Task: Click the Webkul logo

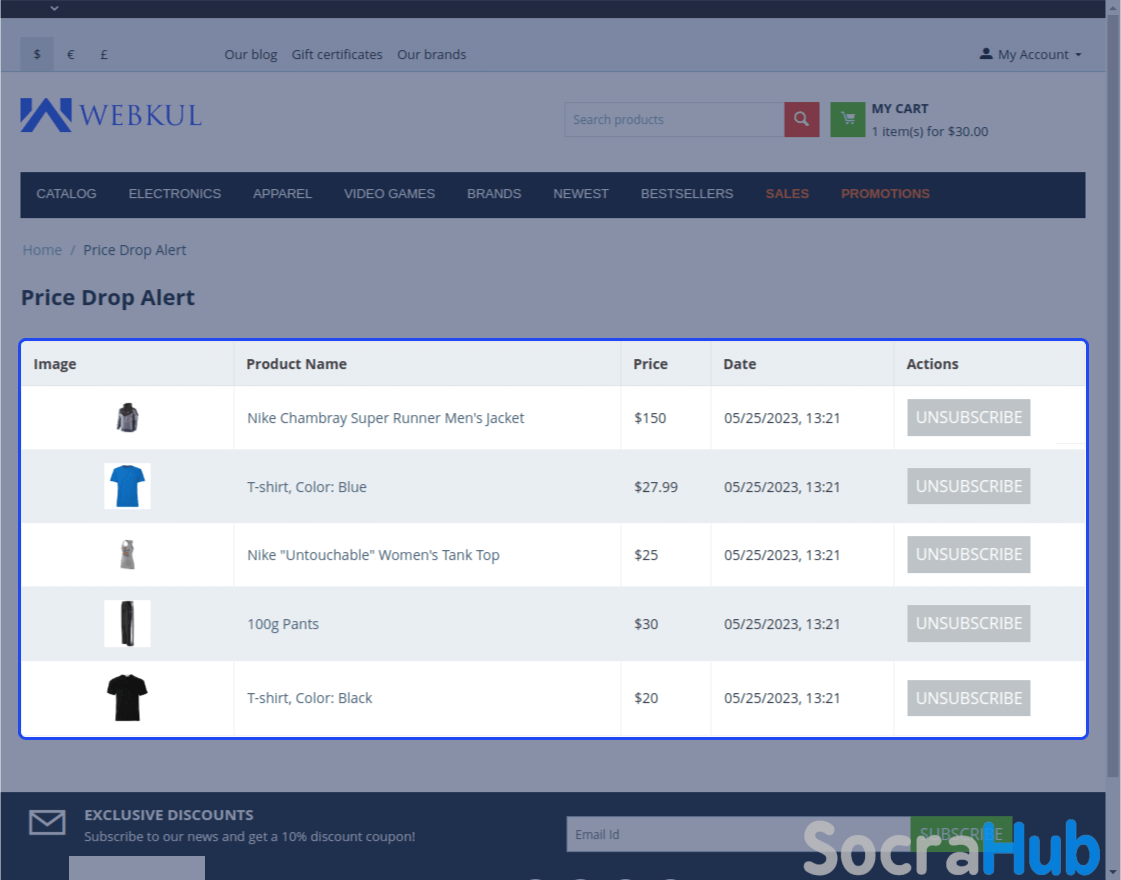Action: [x=111, y=115]
